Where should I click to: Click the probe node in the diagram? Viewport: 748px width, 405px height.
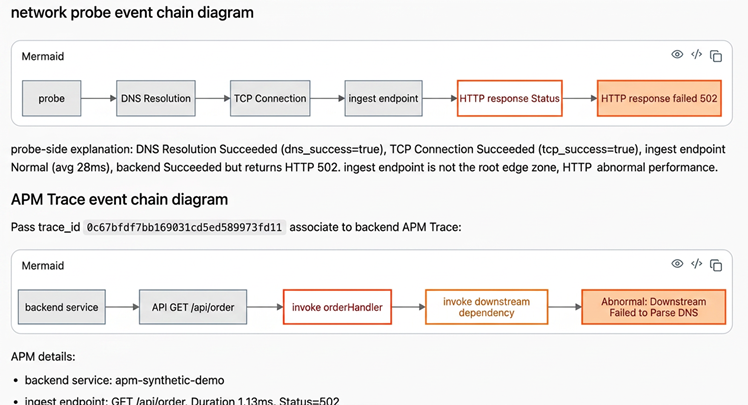52,98
